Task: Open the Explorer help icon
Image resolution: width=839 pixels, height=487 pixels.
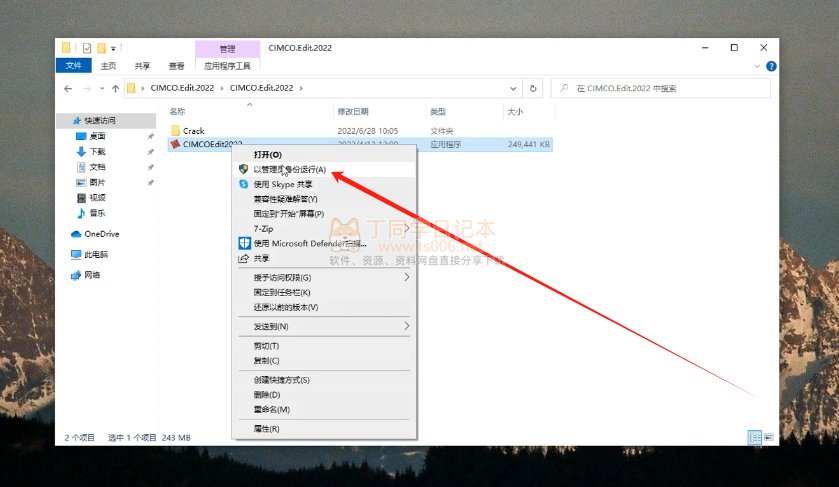Action: 771,66
